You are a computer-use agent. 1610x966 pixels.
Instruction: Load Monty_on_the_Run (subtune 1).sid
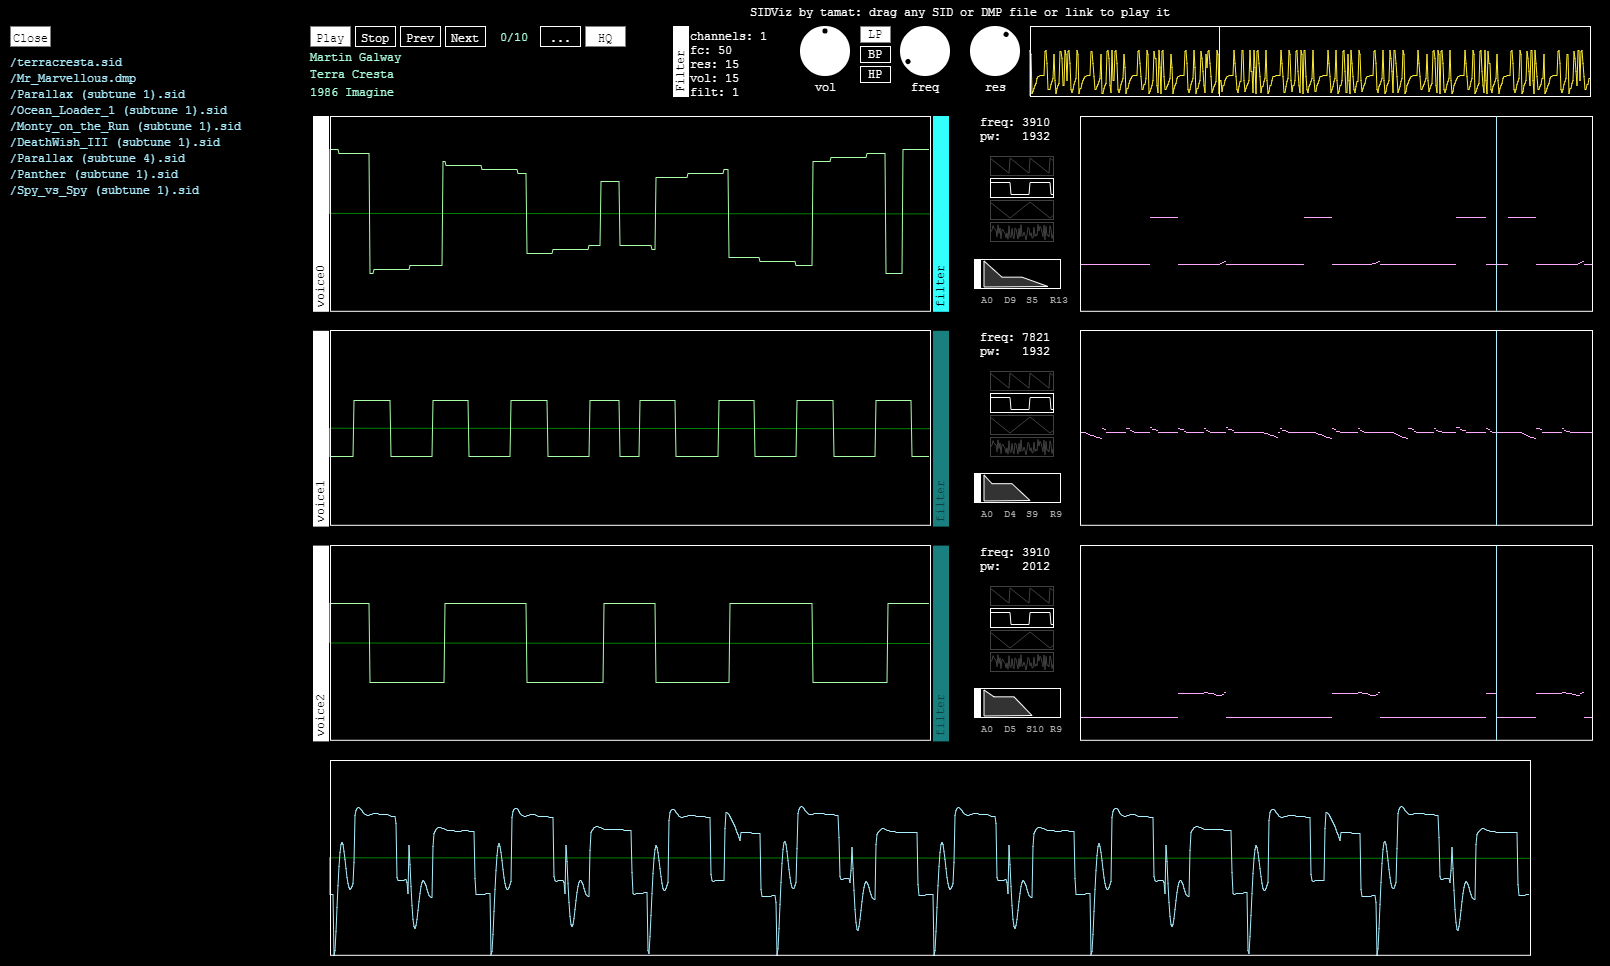[x=126, y=126]
